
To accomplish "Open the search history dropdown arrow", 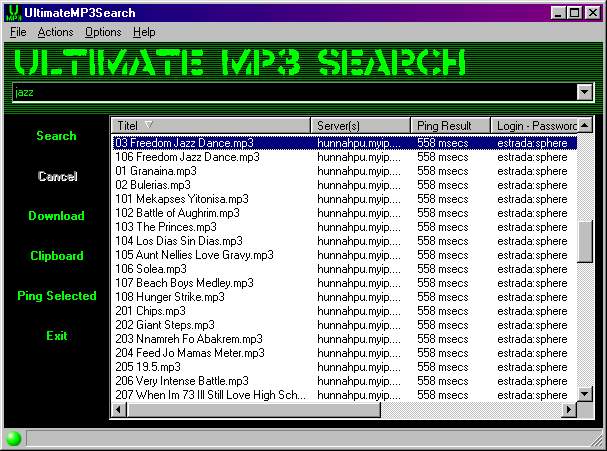I will pyautogui.click(x=585, y=92).
